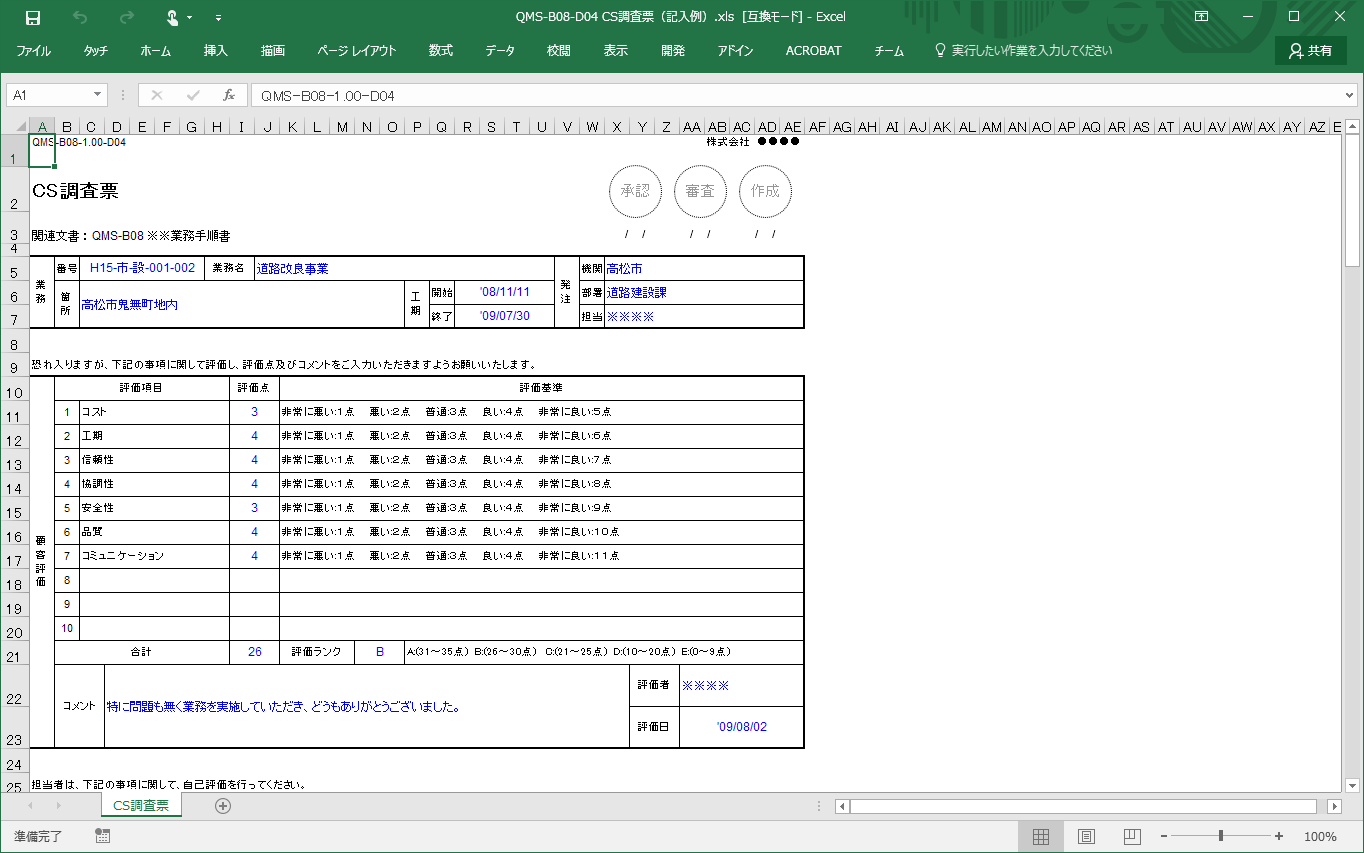Viewport: 1364px width, 853px height.
Task: Click the 共有 share button
Action: coord(1310,51)
